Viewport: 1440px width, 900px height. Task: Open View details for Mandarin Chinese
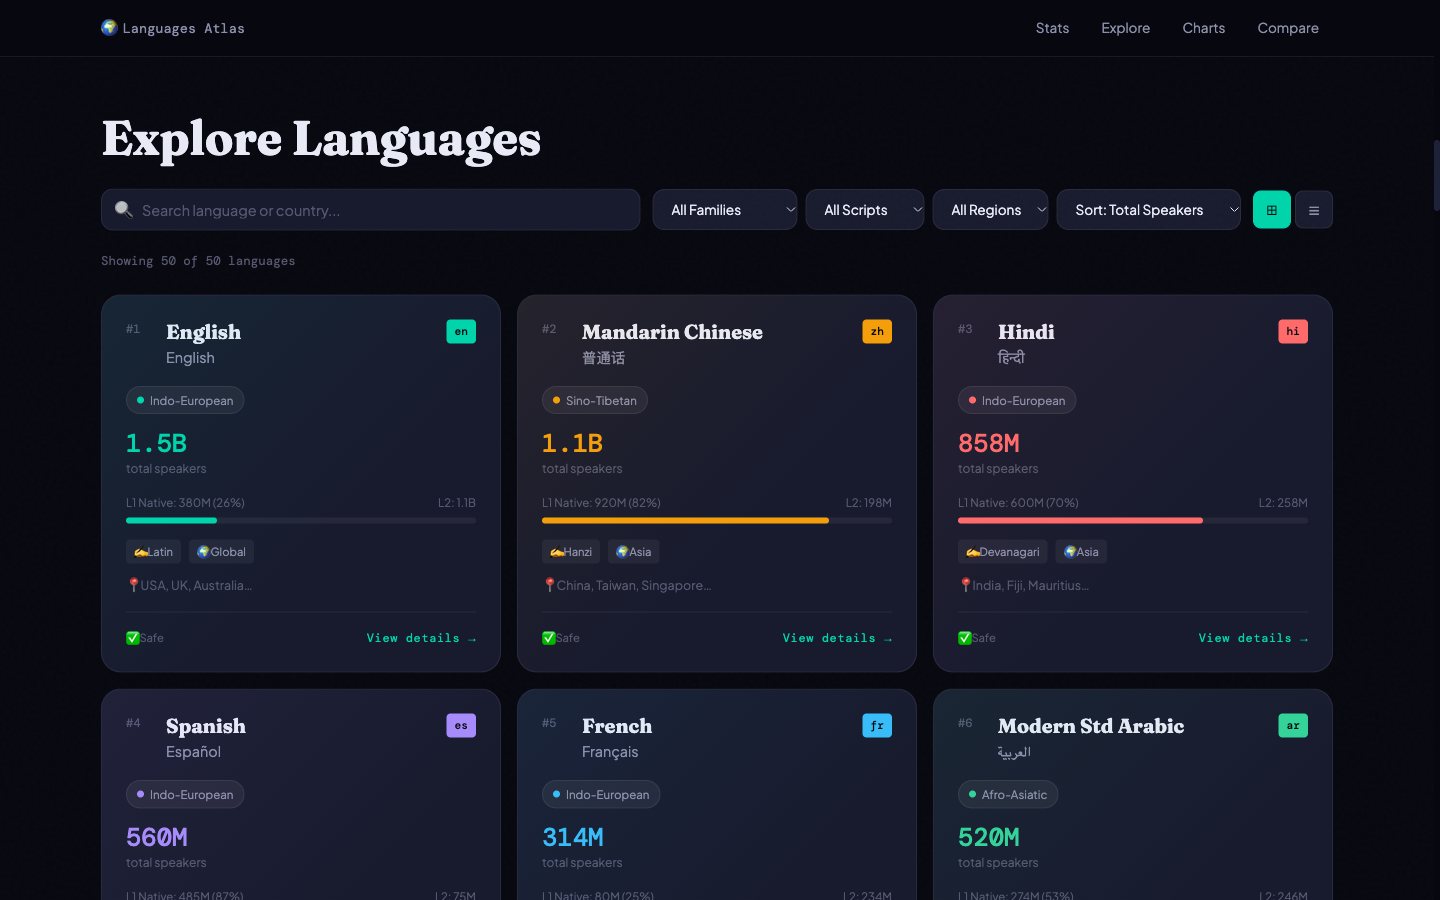[x=837, y=638]
